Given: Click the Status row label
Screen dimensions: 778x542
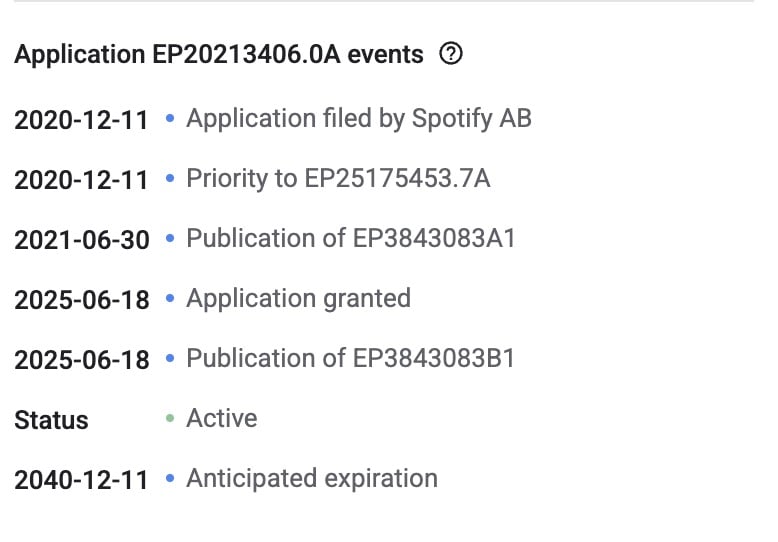Looking at the screenshot, I should click(51, 420).
